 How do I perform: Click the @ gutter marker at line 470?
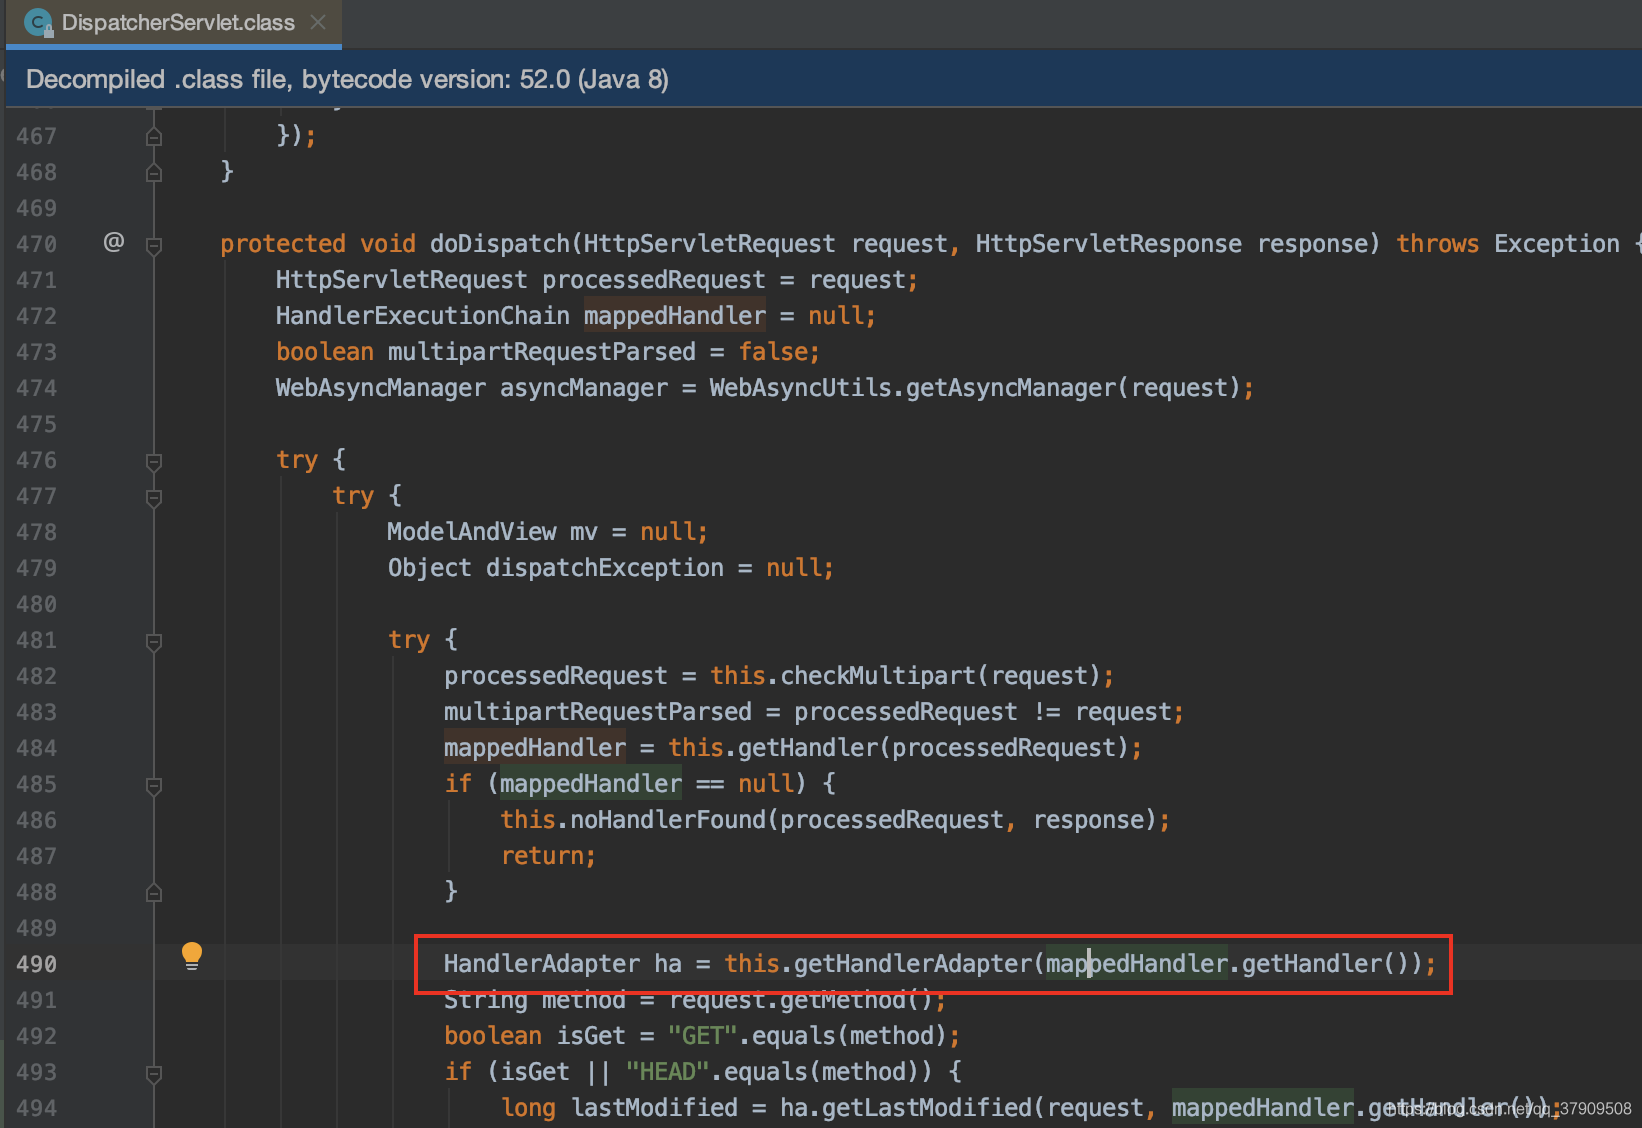(x=114, y=242)
